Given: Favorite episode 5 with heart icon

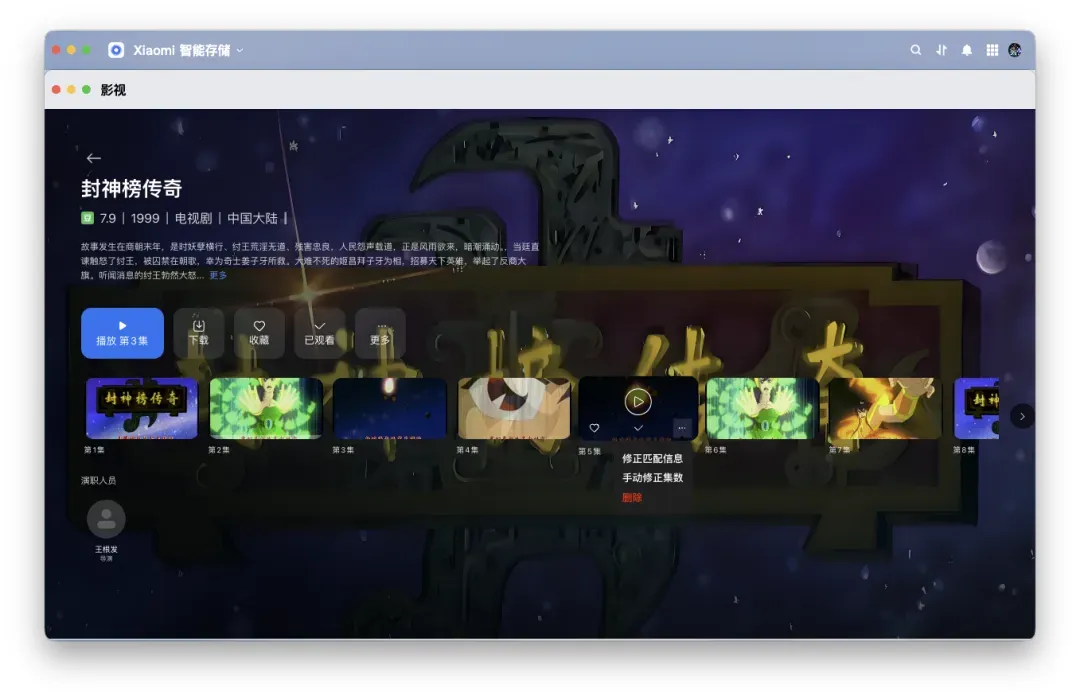Looking at the screenshot, I should tap(594, 428).
